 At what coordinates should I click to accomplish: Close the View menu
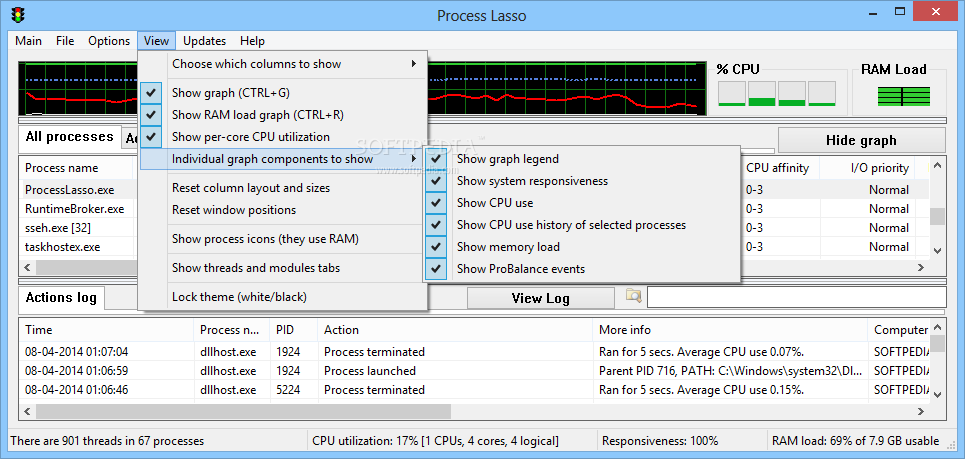pyautogui.click(x=156, y=41)
